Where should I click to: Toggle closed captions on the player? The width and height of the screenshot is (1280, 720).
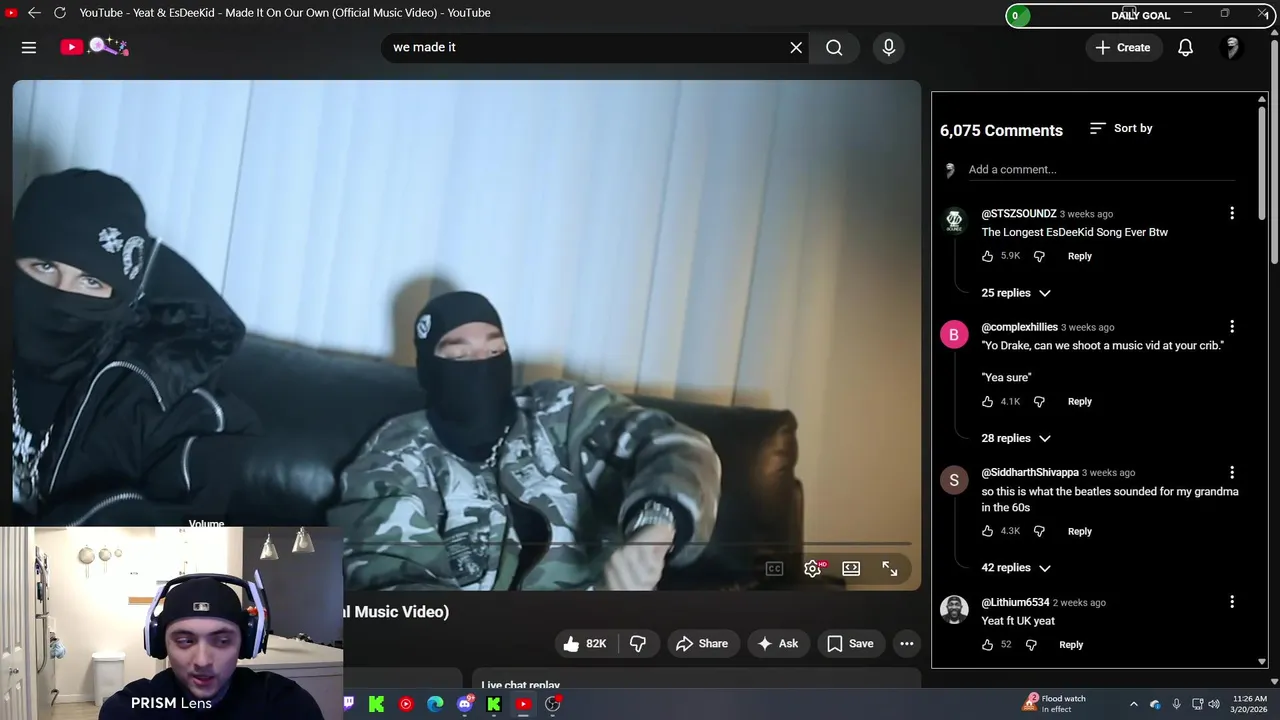click(774, 569)
